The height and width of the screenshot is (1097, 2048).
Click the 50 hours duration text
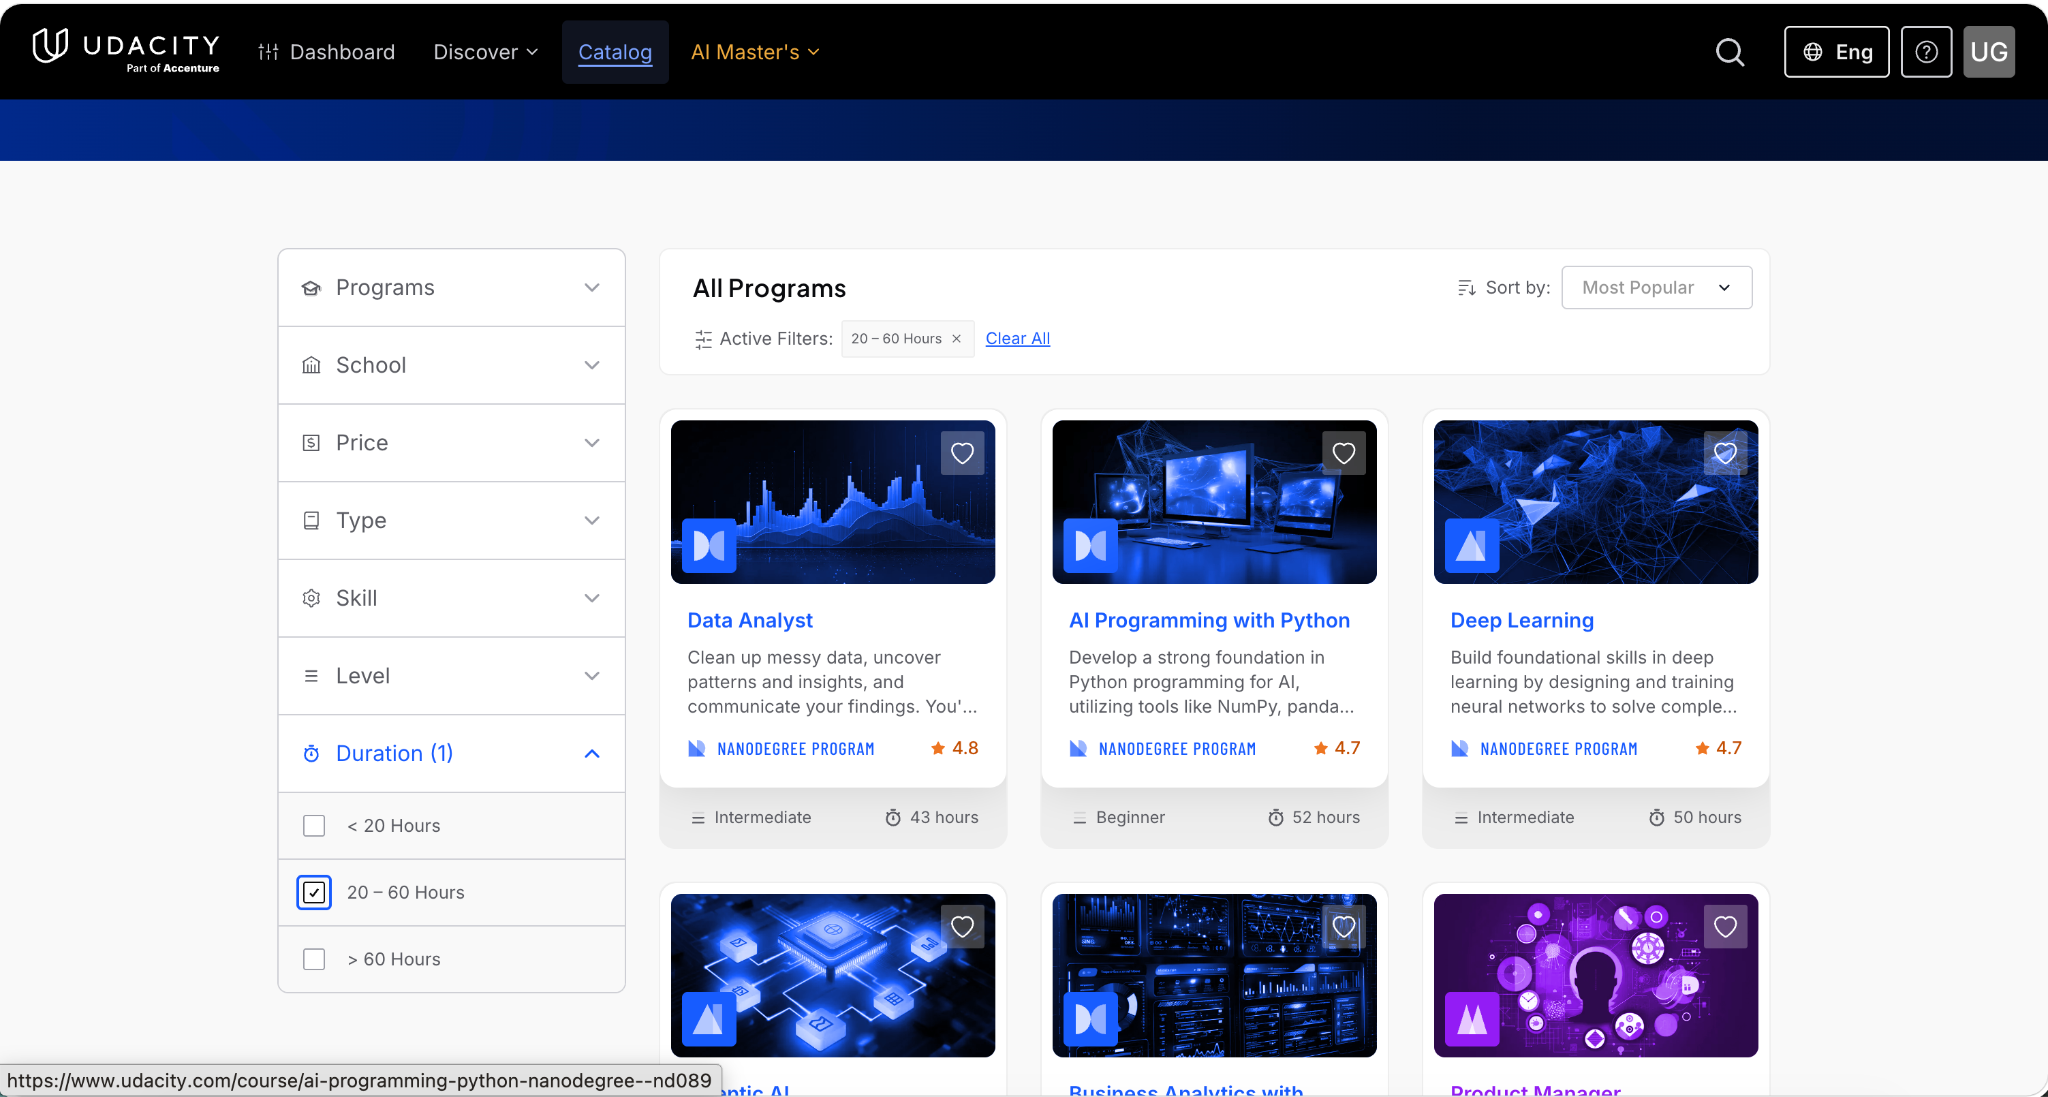(x=1707, y=818)
